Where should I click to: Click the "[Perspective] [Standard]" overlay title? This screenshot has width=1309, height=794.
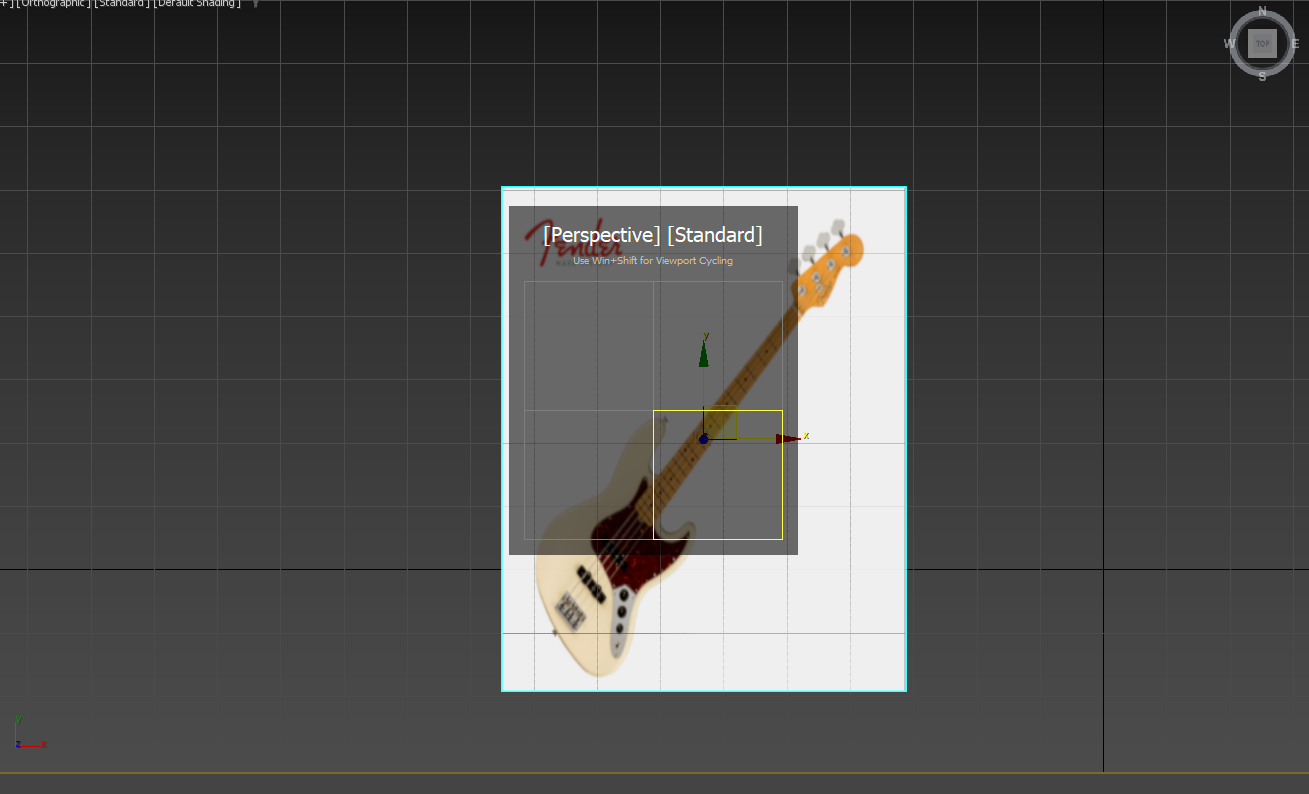(x=653, y=235)
